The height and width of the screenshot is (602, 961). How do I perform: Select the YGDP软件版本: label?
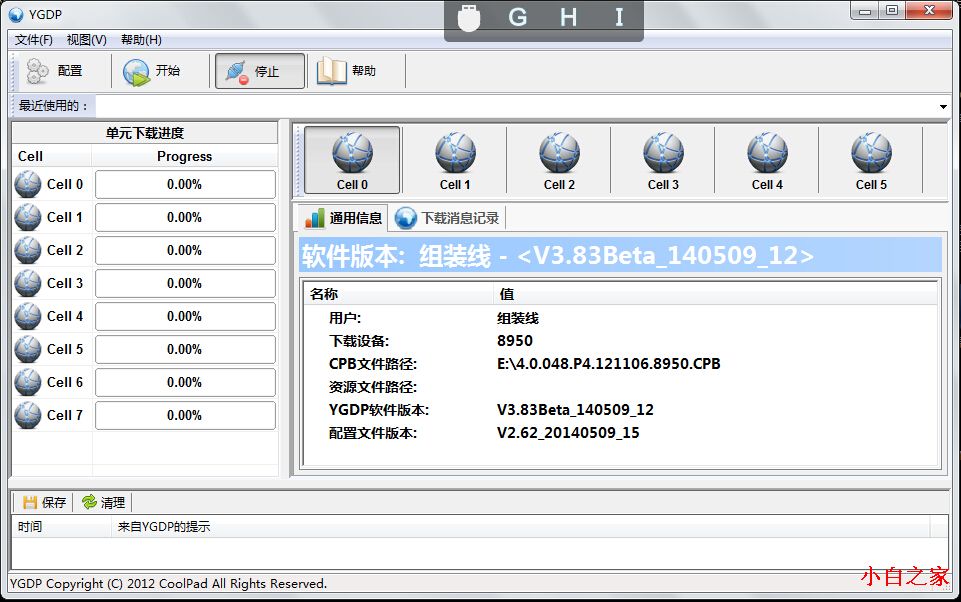coord(379,410)
